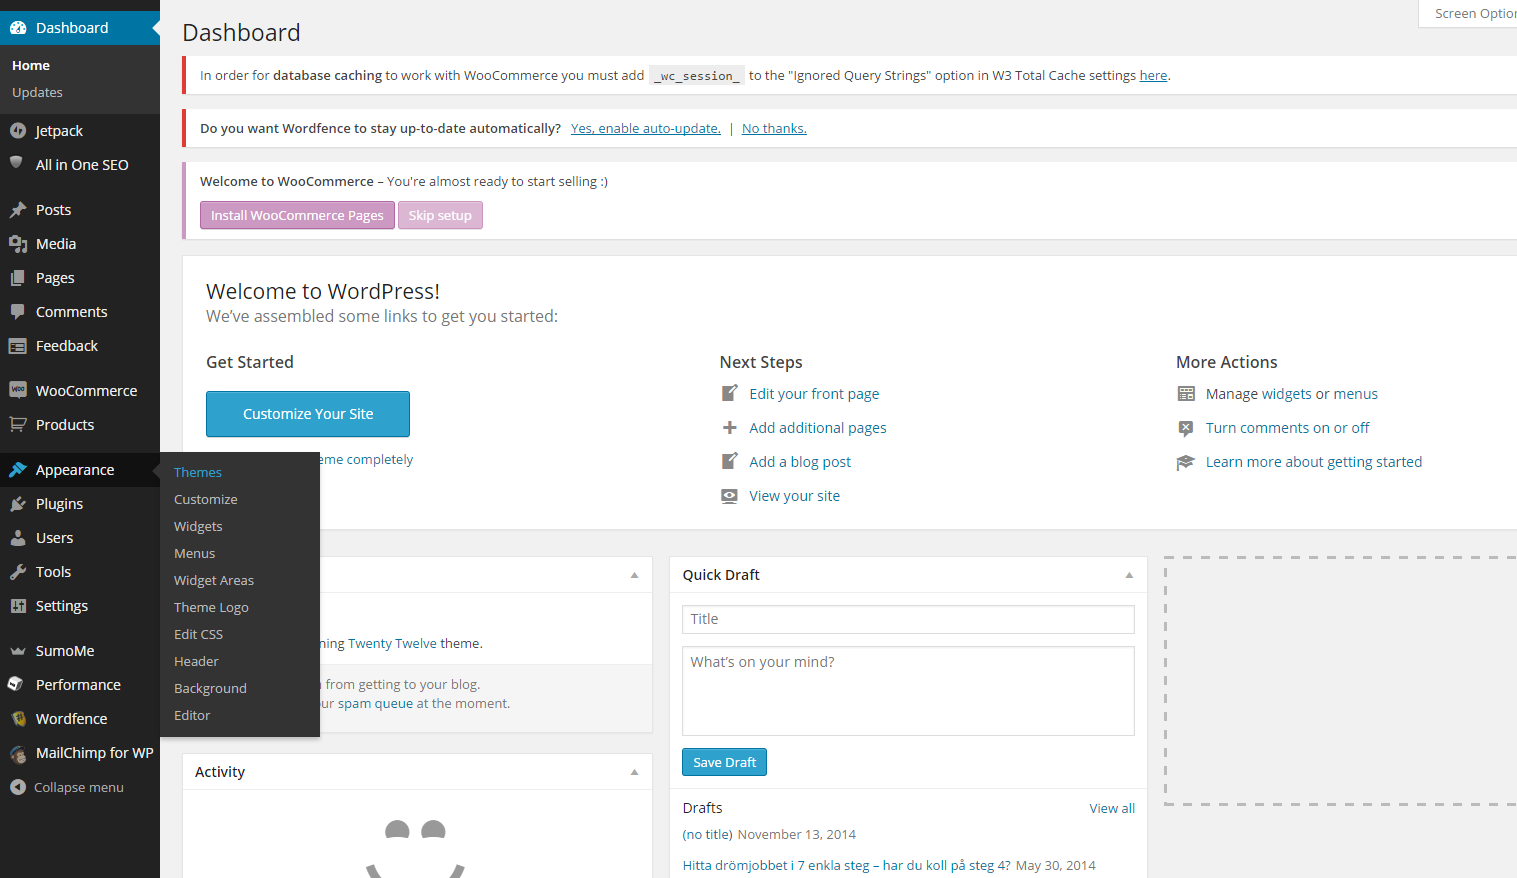Viewport: 1517px width, 878px height.
Task: Click 'Add a blog post' link
Action: tap(800, 462)
